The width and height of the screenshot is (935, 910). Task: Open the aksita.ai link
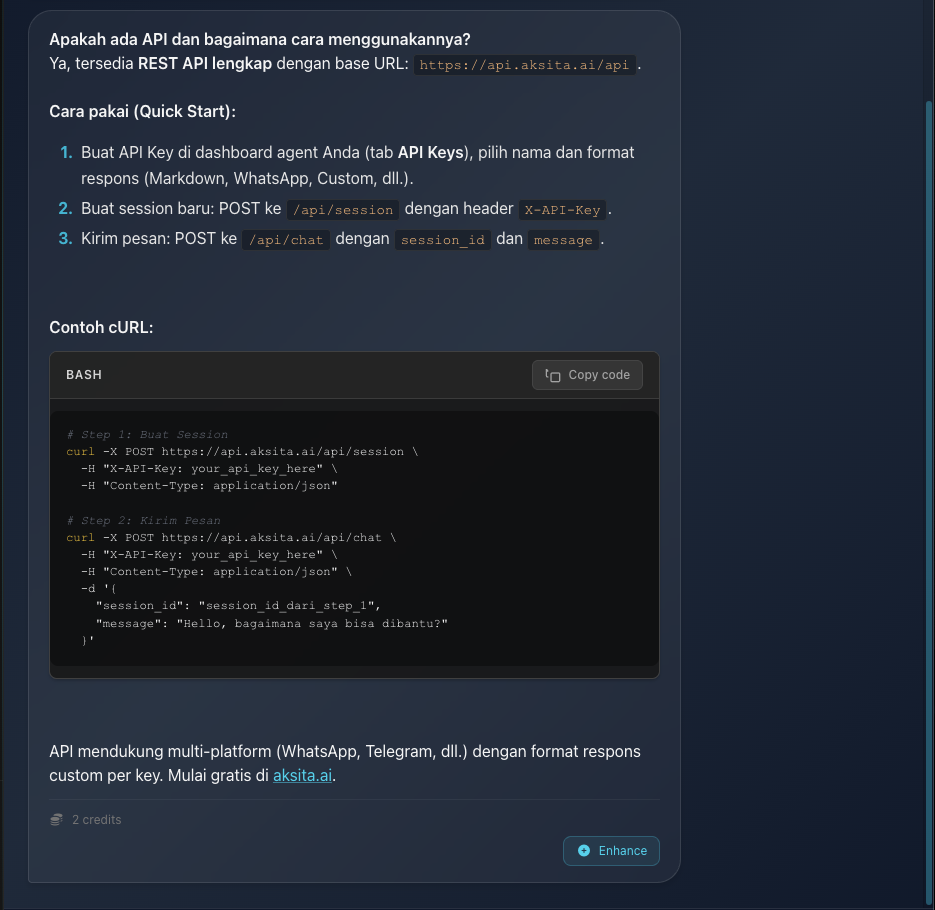[302, 775]
